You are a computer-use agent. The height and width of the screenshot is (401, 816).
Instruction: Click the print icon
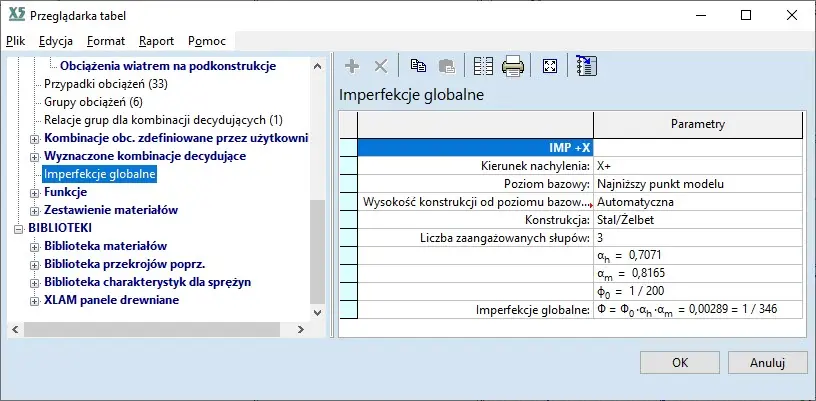point(513,66)
